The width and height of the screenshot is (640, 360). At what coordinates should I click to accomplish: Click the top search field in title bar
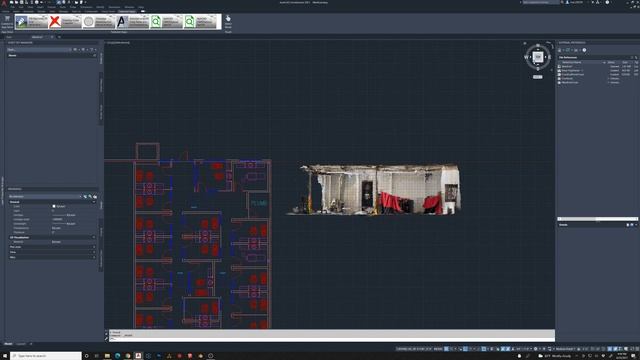(541, 2)
